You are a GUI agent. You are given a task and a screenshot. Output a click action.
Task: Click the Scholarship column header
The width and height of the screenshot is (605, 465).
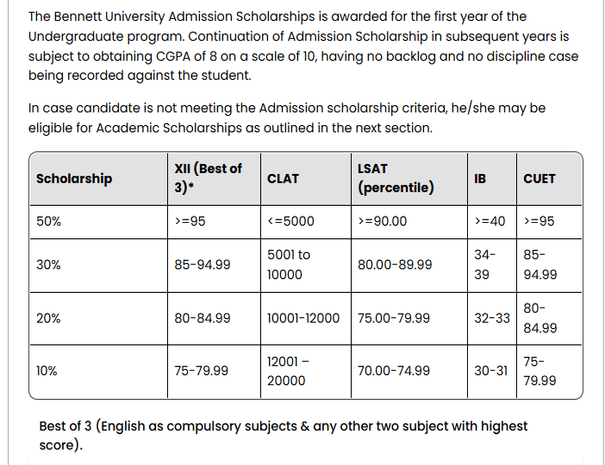pos(74,179)
